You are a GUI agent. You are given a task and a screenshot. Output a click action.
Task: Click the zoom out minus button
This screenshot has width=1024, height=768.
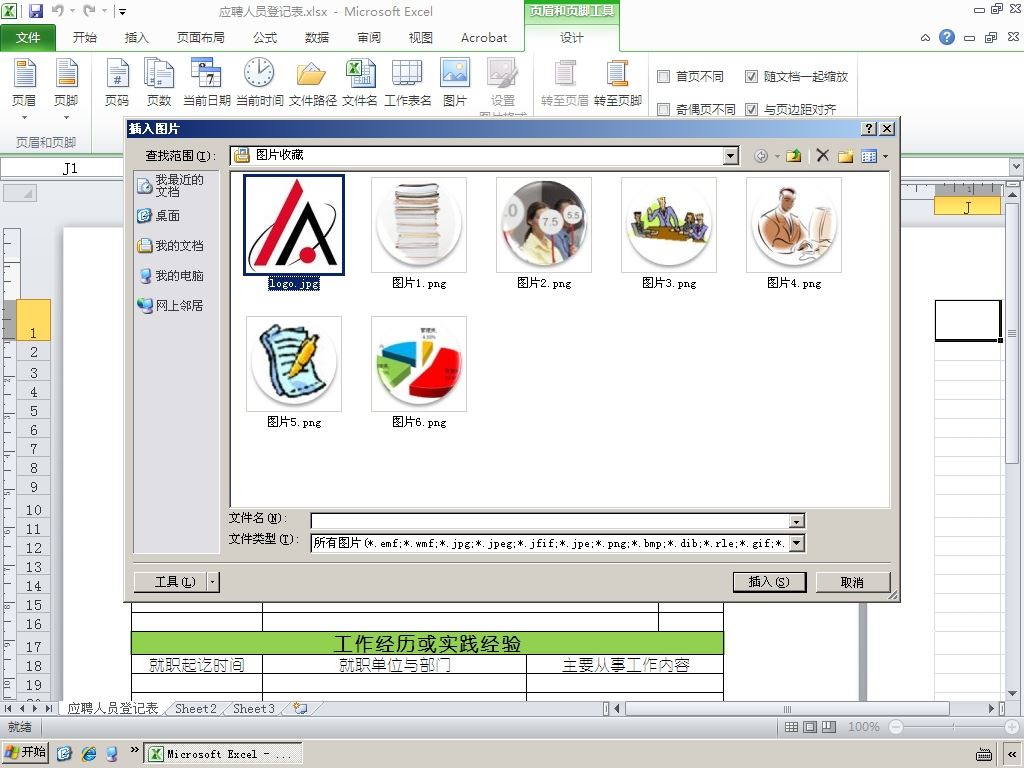[896, 727]
